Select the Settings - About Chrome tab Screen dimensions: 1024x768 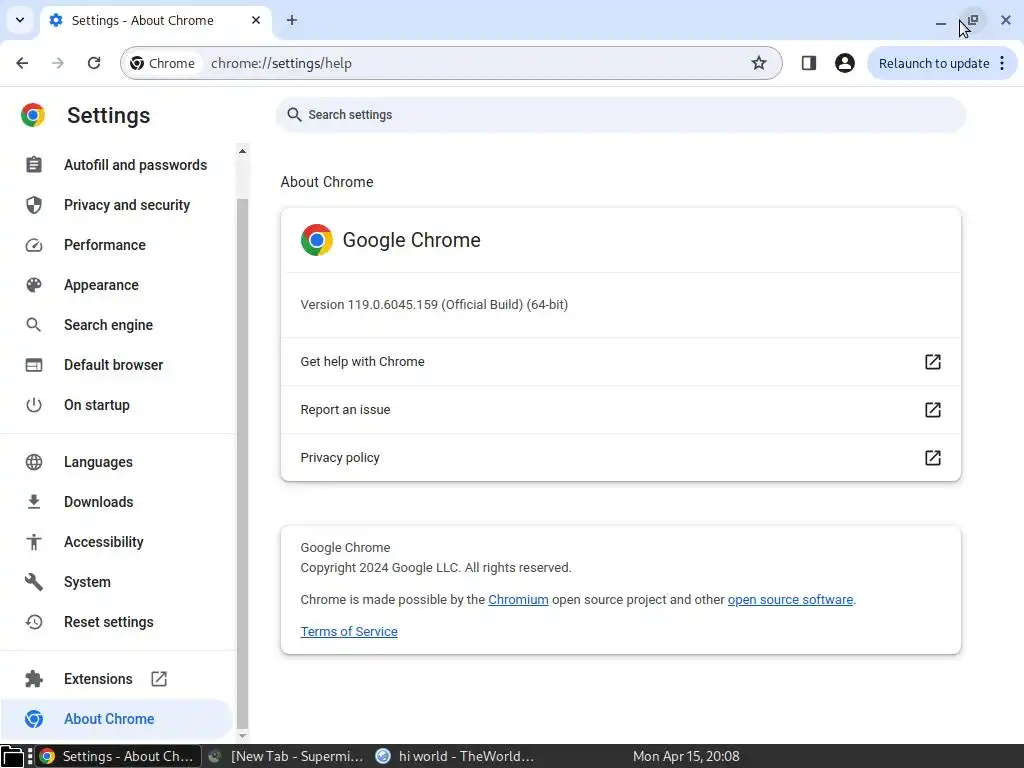point(156,20)
